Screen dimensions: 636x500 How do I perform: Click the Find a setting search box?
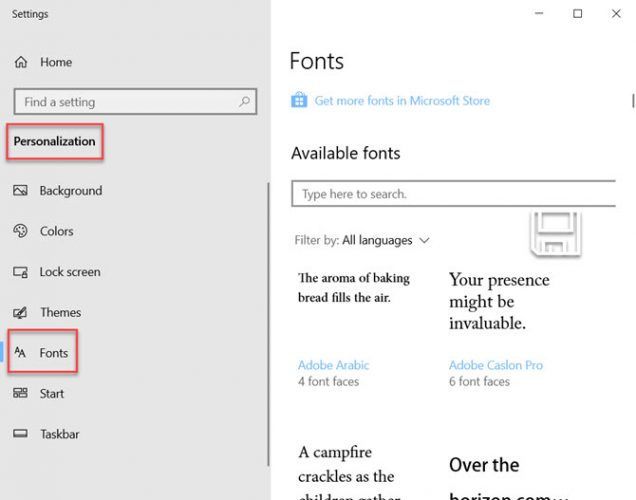point(135,101)
